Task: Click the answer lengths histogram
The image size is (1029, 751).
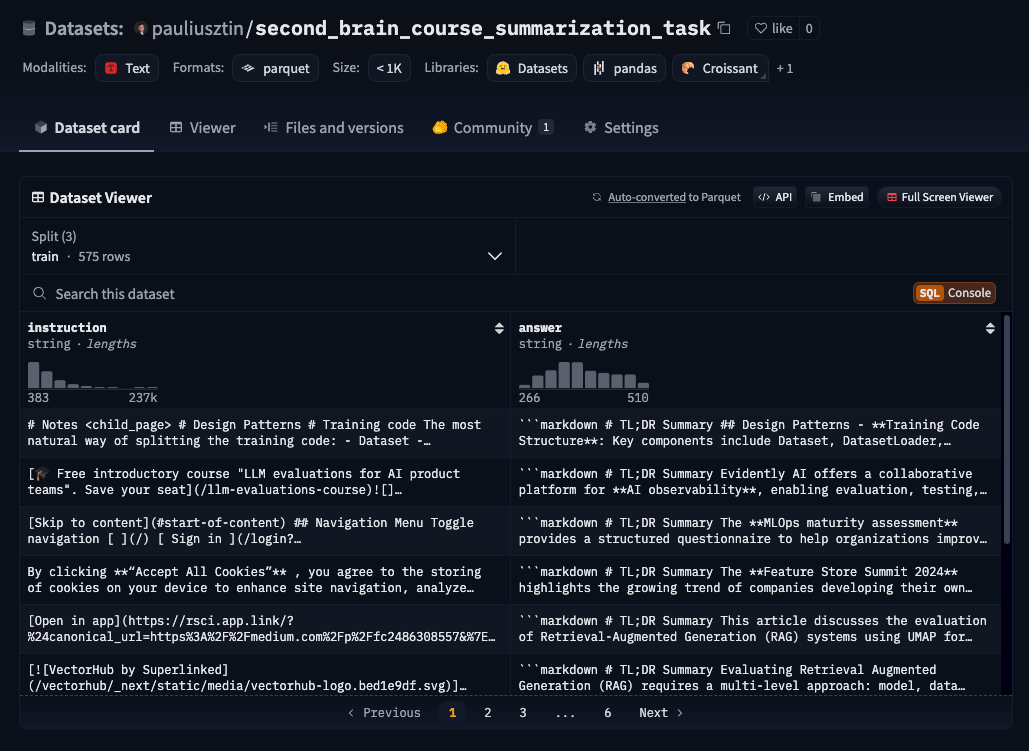Action: [x=583, y=376]
